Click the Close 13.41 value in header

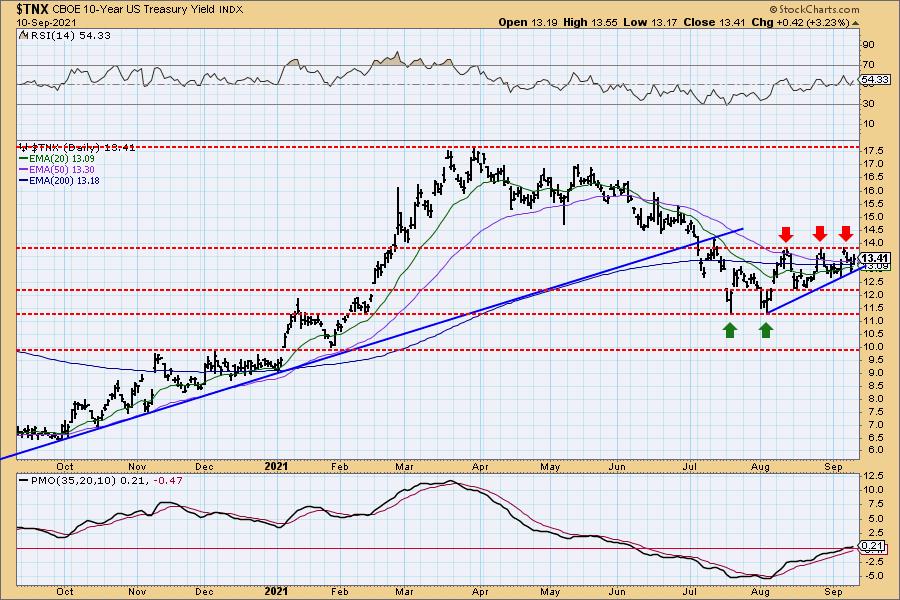click(x=714, y=22)
